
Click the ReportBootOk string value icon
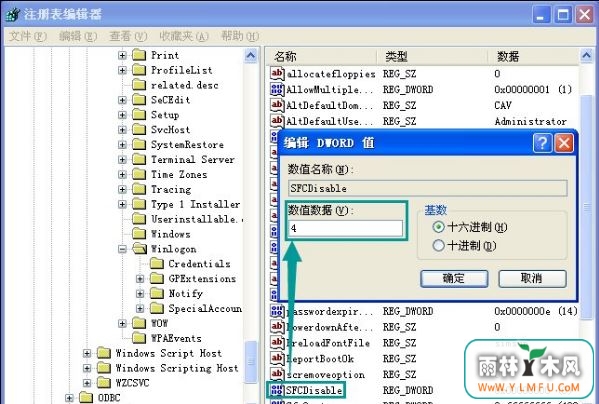pyautogui.click(x=277, y=358)
